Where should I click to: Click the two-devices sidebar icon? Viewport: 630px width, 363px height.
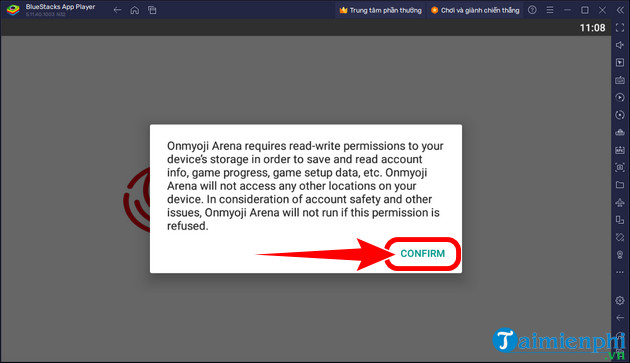620,220
